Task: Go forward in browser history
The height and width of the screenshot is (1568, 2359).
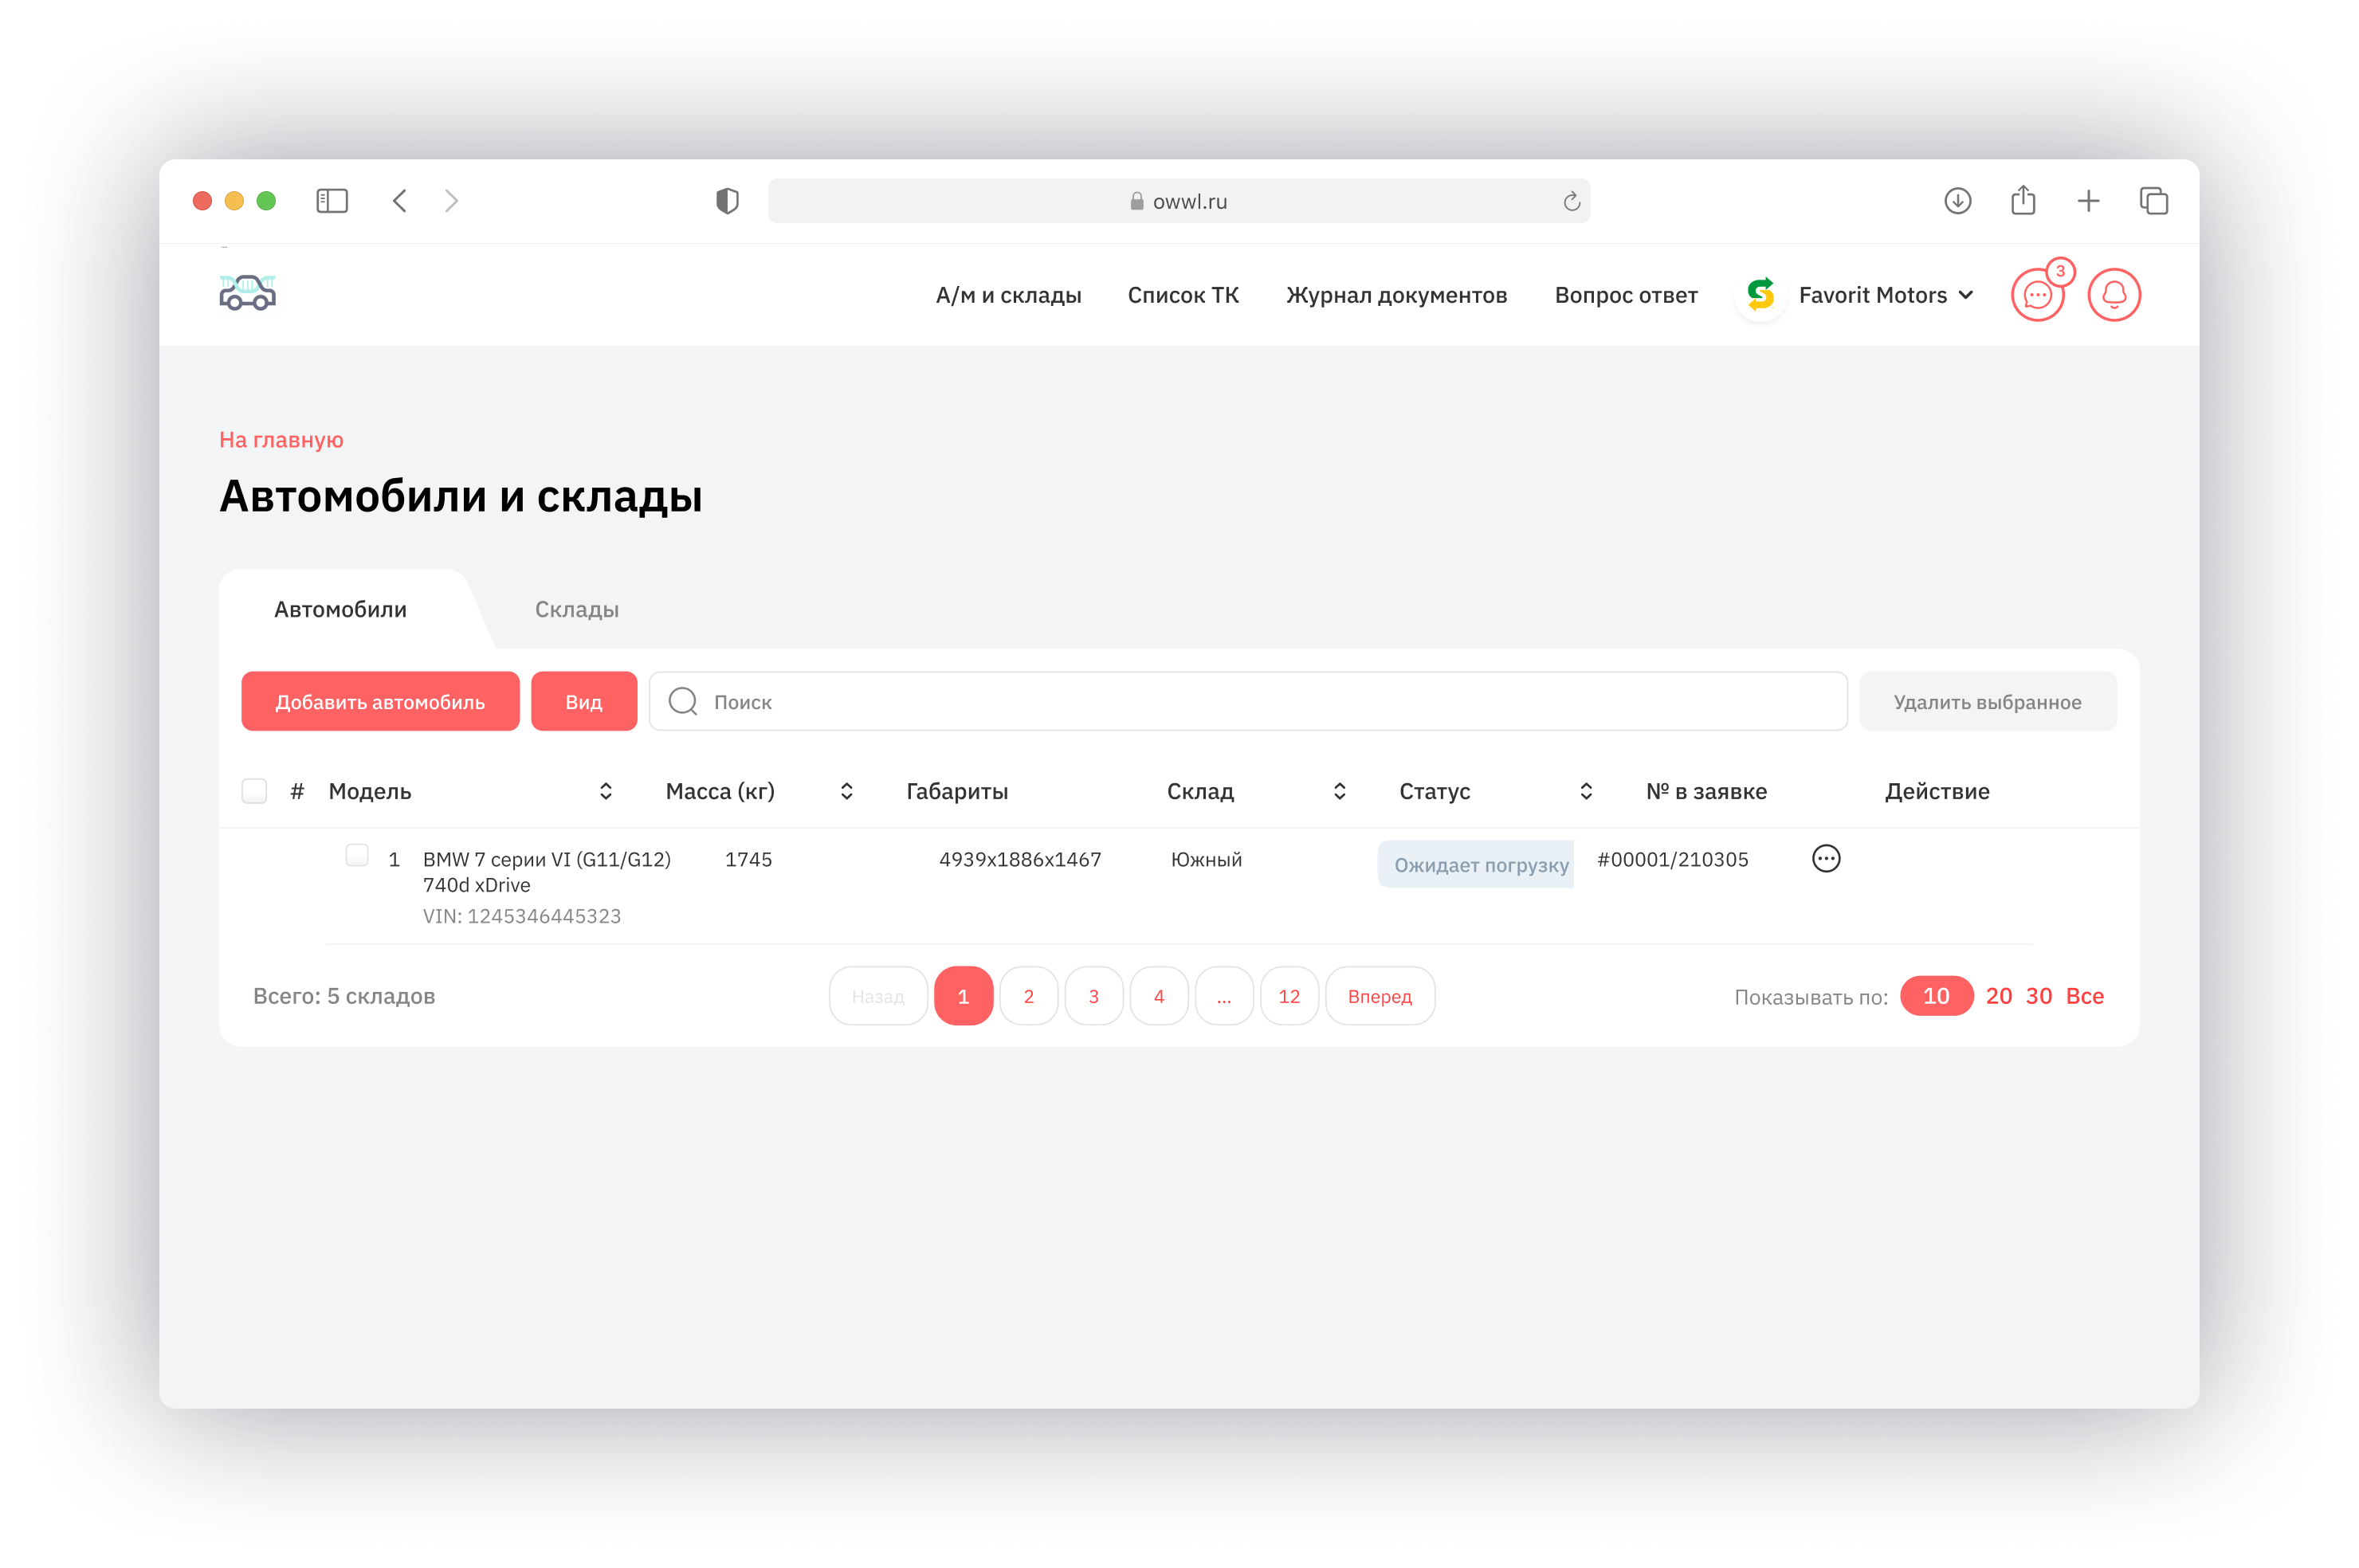Action: 452,201
